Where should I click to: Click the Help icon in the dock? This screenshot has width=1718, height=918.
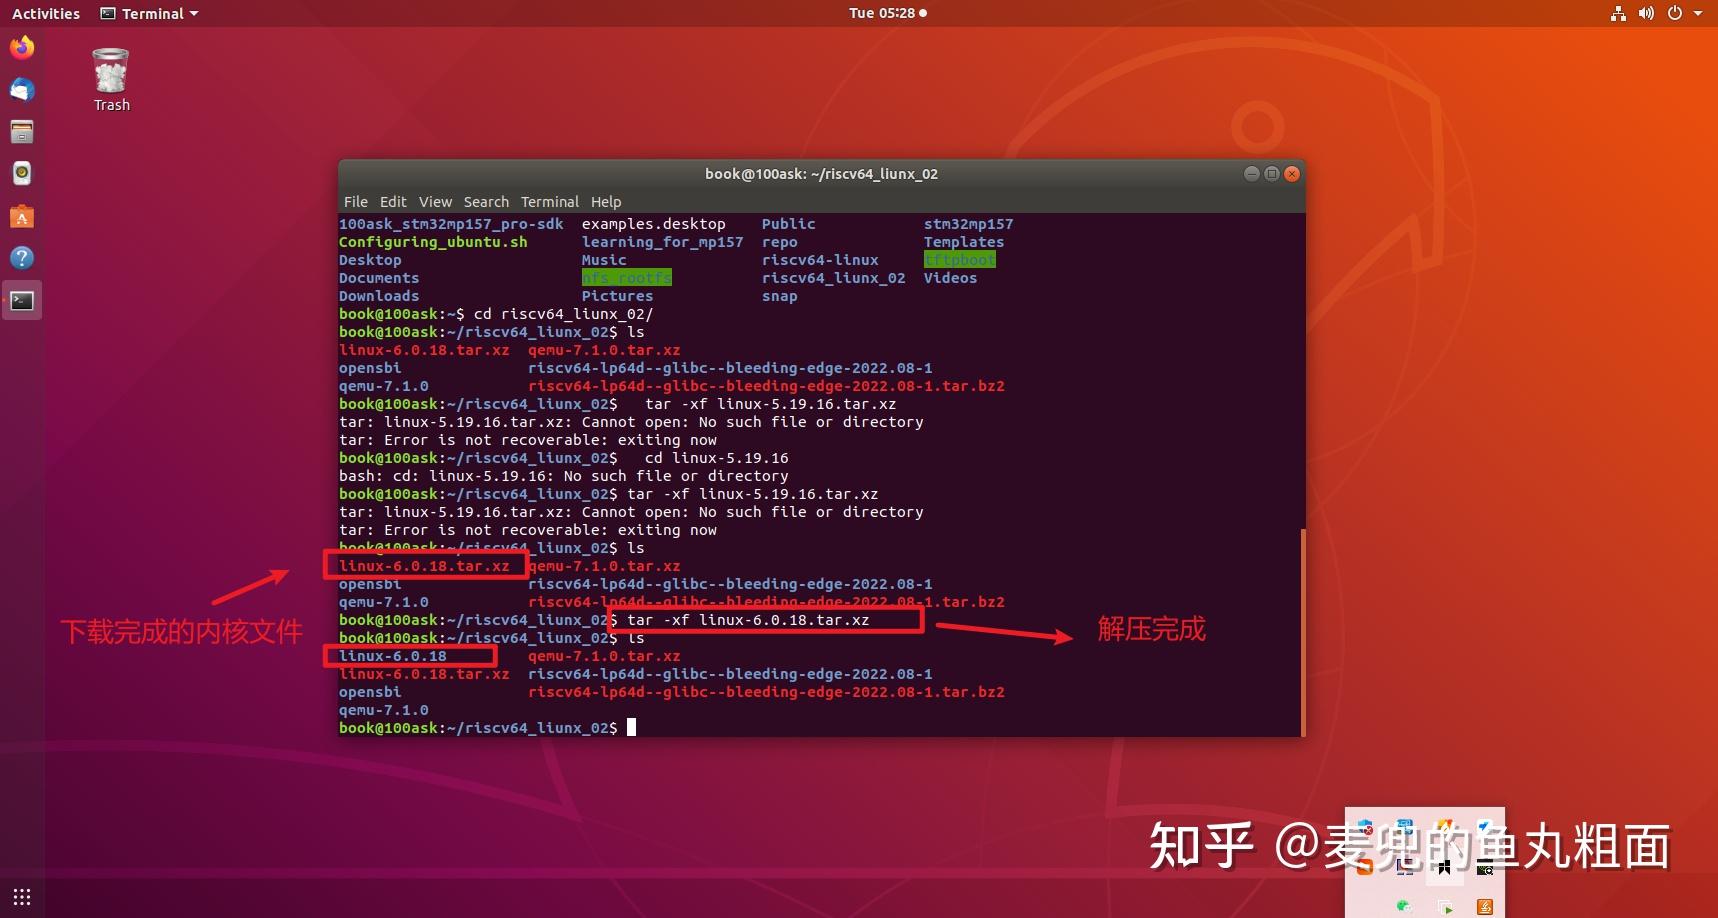(x=21, y=257)
